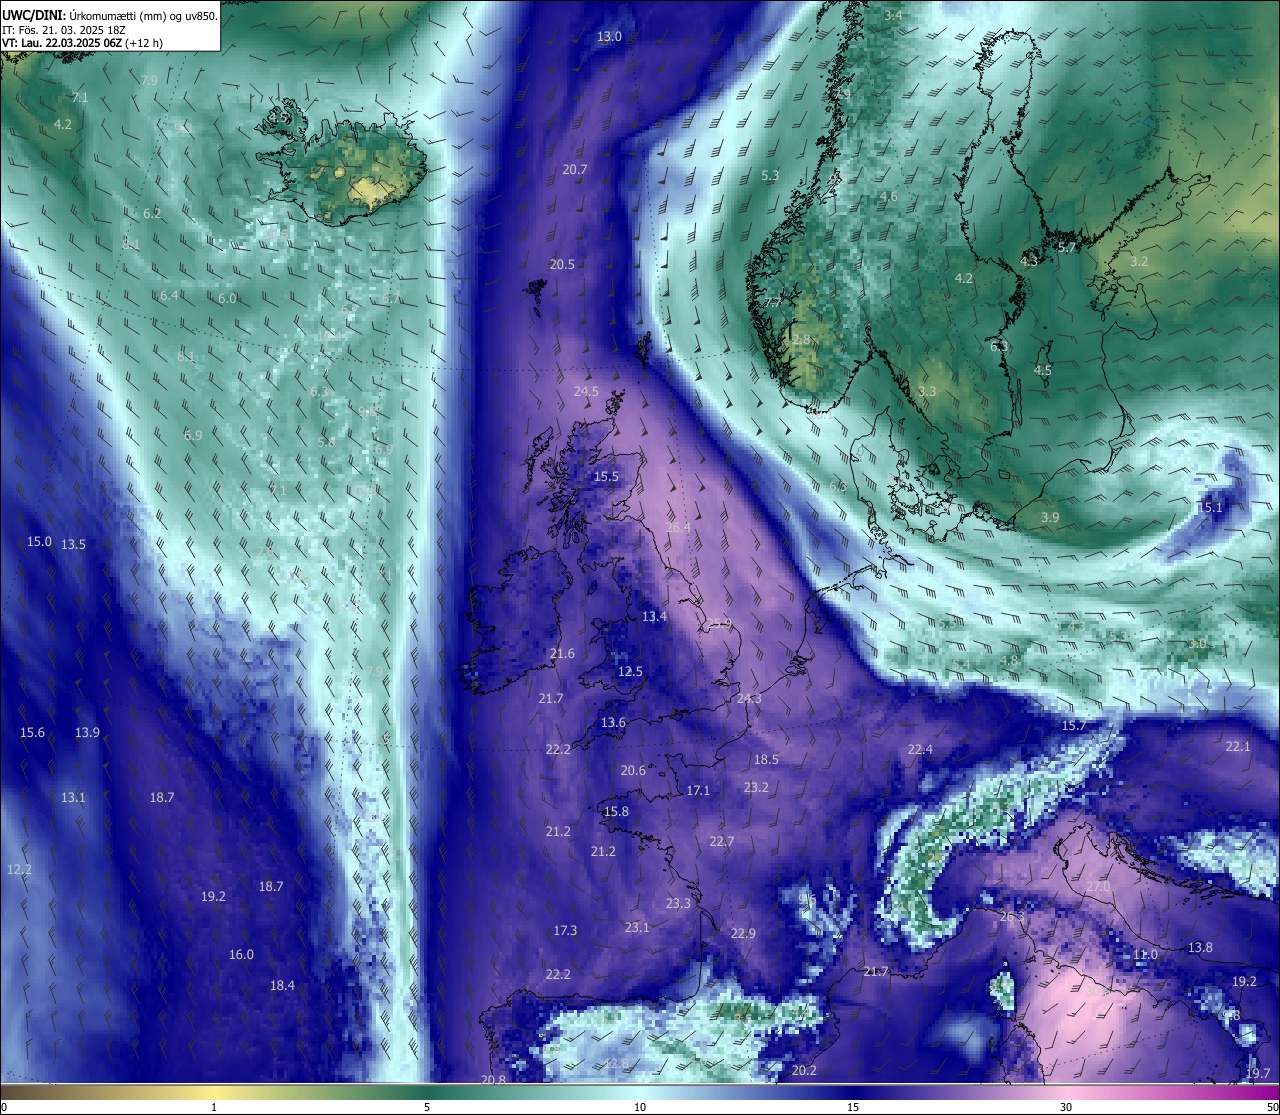Click the 20.7 value in the Norwegian Sea
Screen dimensions: 1280x1115
[574, 169]
